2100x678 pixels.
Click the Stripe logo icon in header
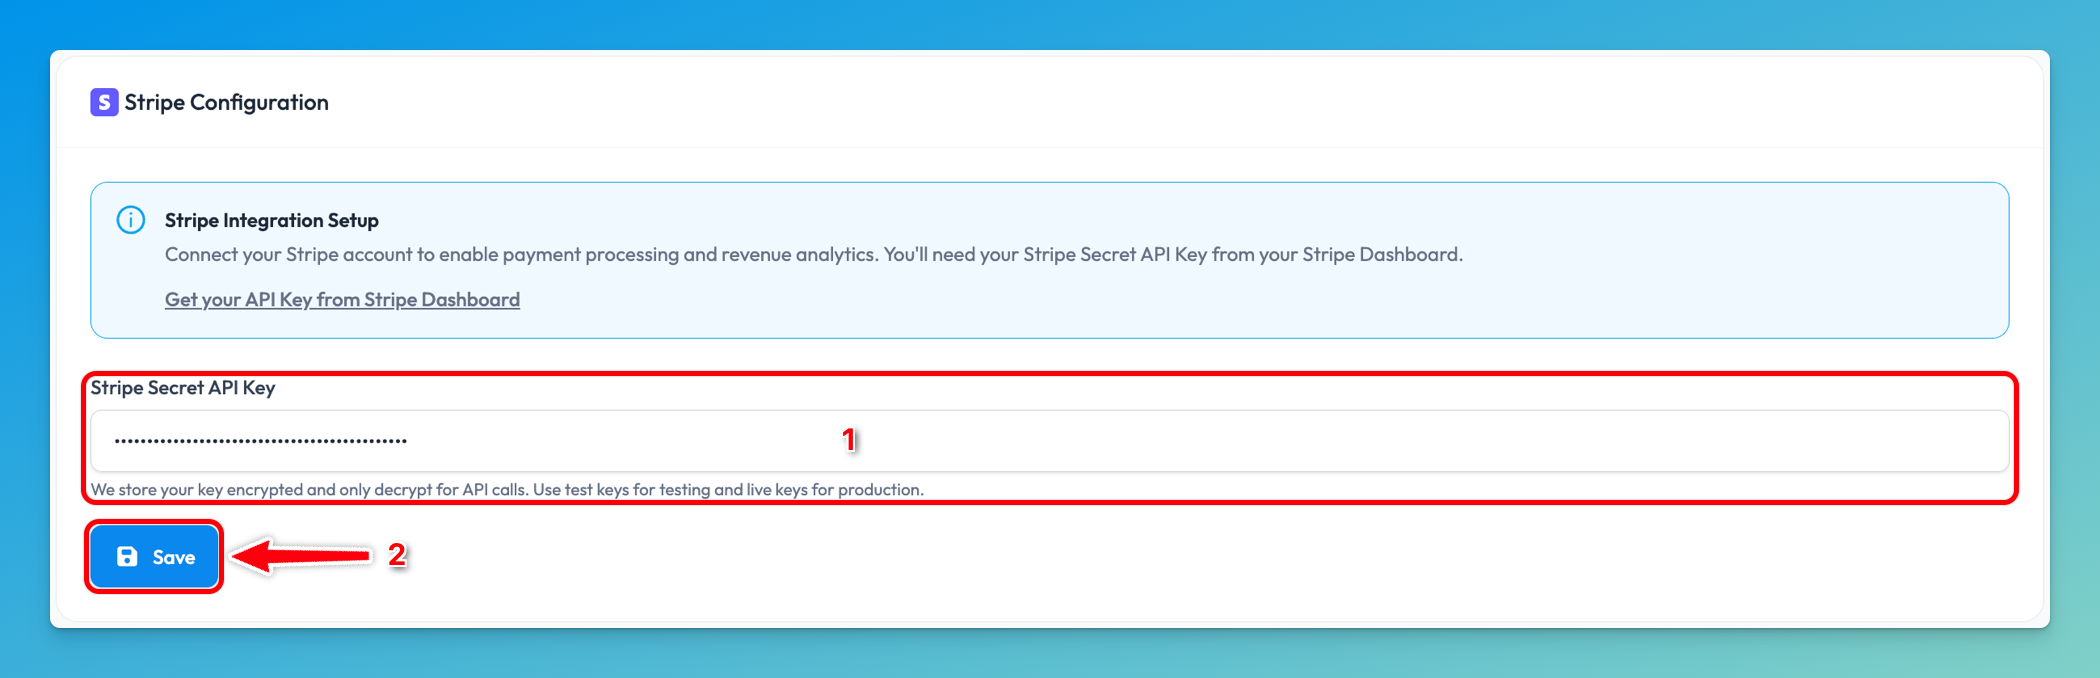(x=104, y=102)
